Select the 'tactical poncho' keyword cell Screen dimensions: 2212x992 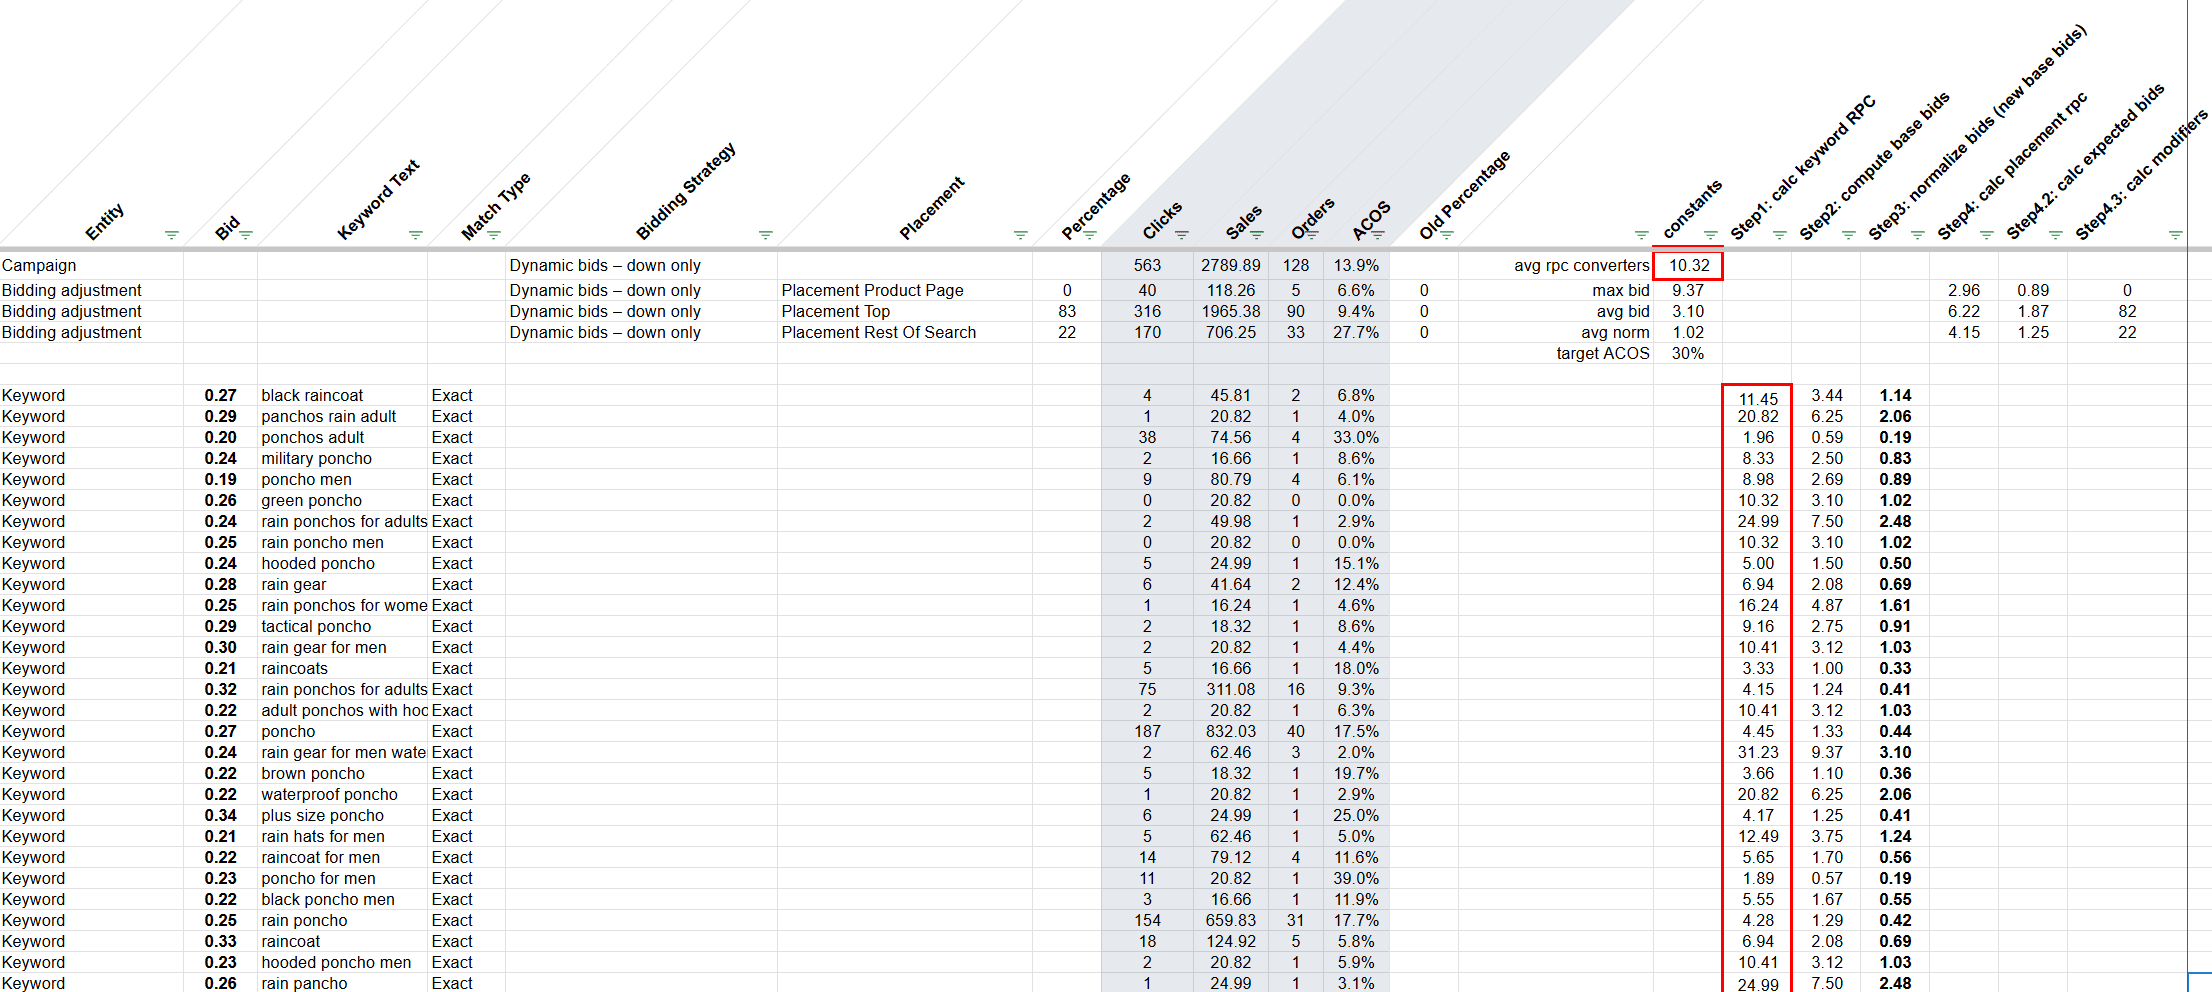343,626
